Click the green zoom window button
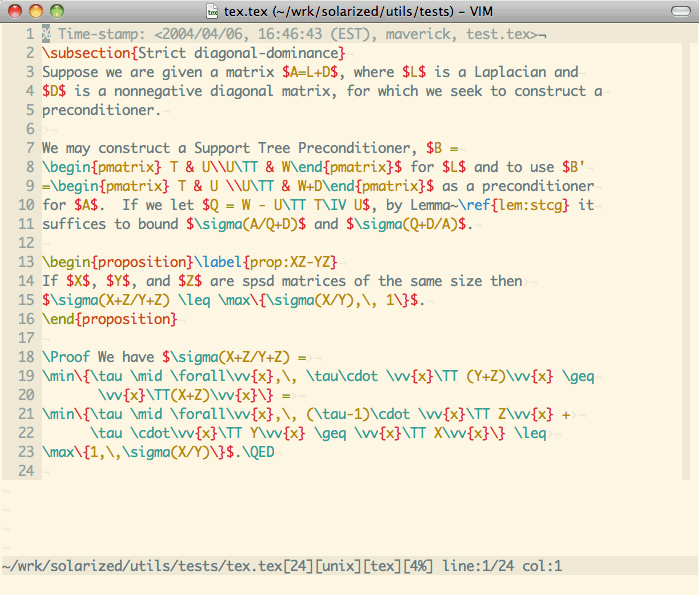 point(57,11)
